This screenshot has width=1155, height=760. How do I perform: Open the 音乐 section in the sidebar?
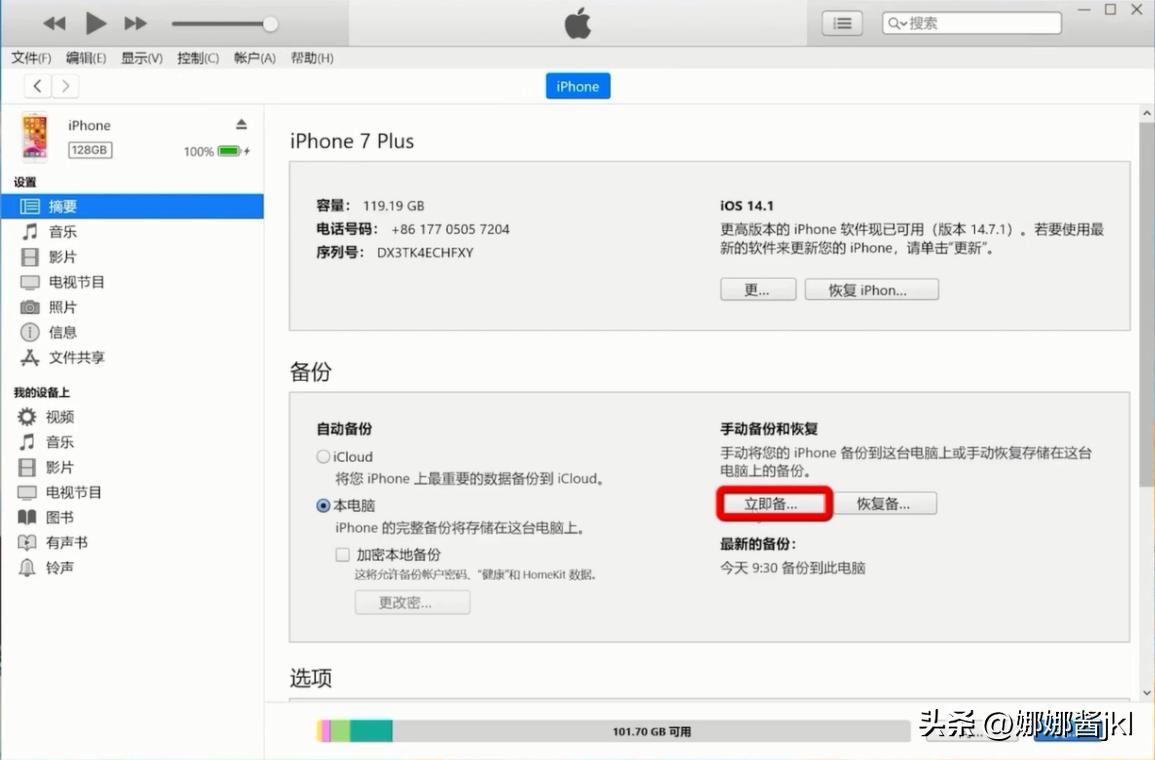(62, 231)
